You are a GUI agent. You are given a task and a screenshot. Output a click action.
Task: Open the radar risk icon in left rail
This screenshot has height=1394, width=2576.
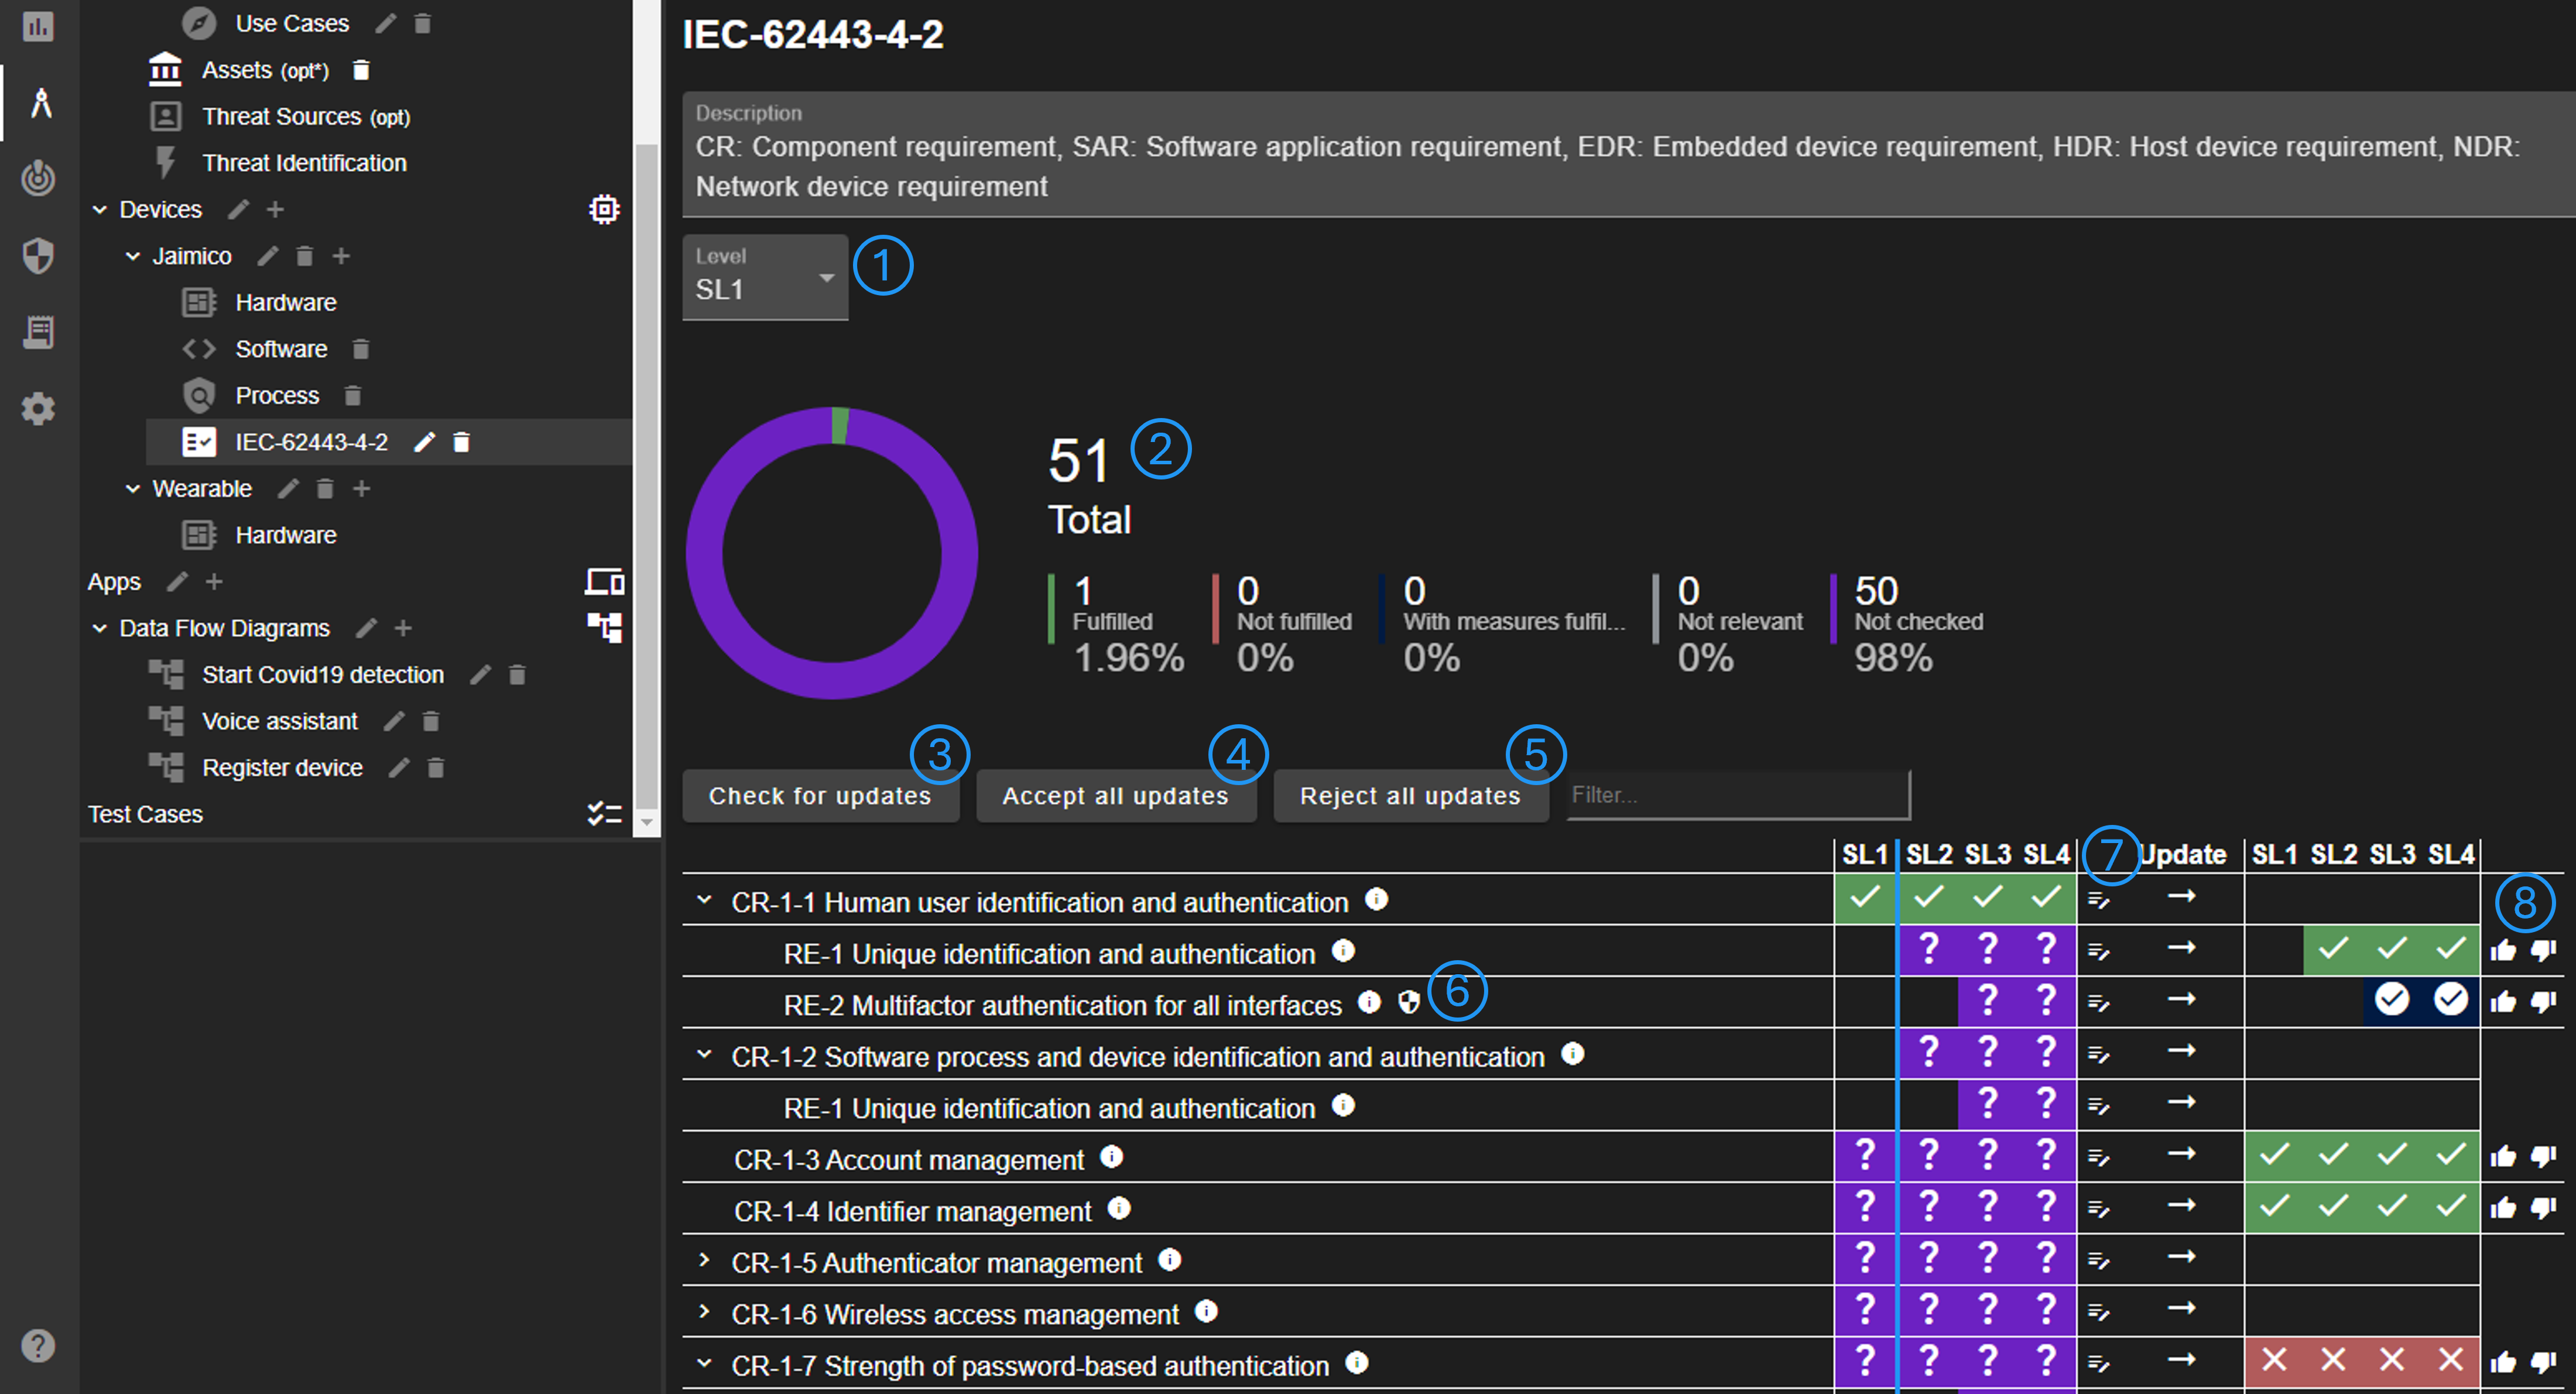[x=38, y=178]
